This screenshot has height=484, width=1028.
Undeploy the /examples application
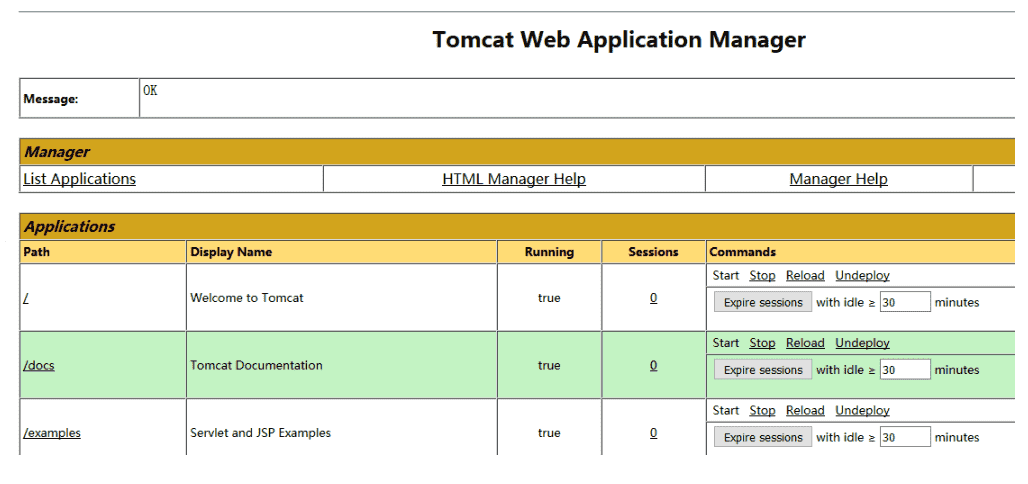pos(862,411)
